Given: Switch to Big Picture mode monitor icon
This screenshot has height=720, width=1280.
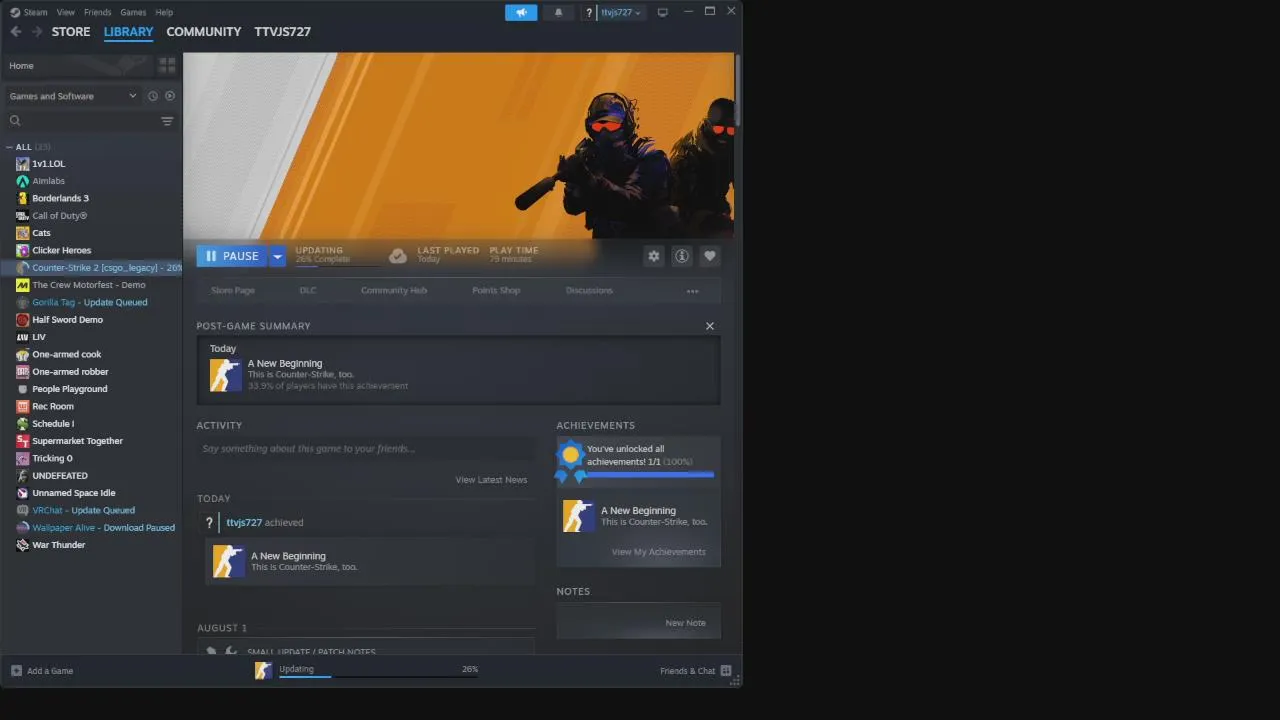Looking at the screenshot, I should click(x=662, y=12).
